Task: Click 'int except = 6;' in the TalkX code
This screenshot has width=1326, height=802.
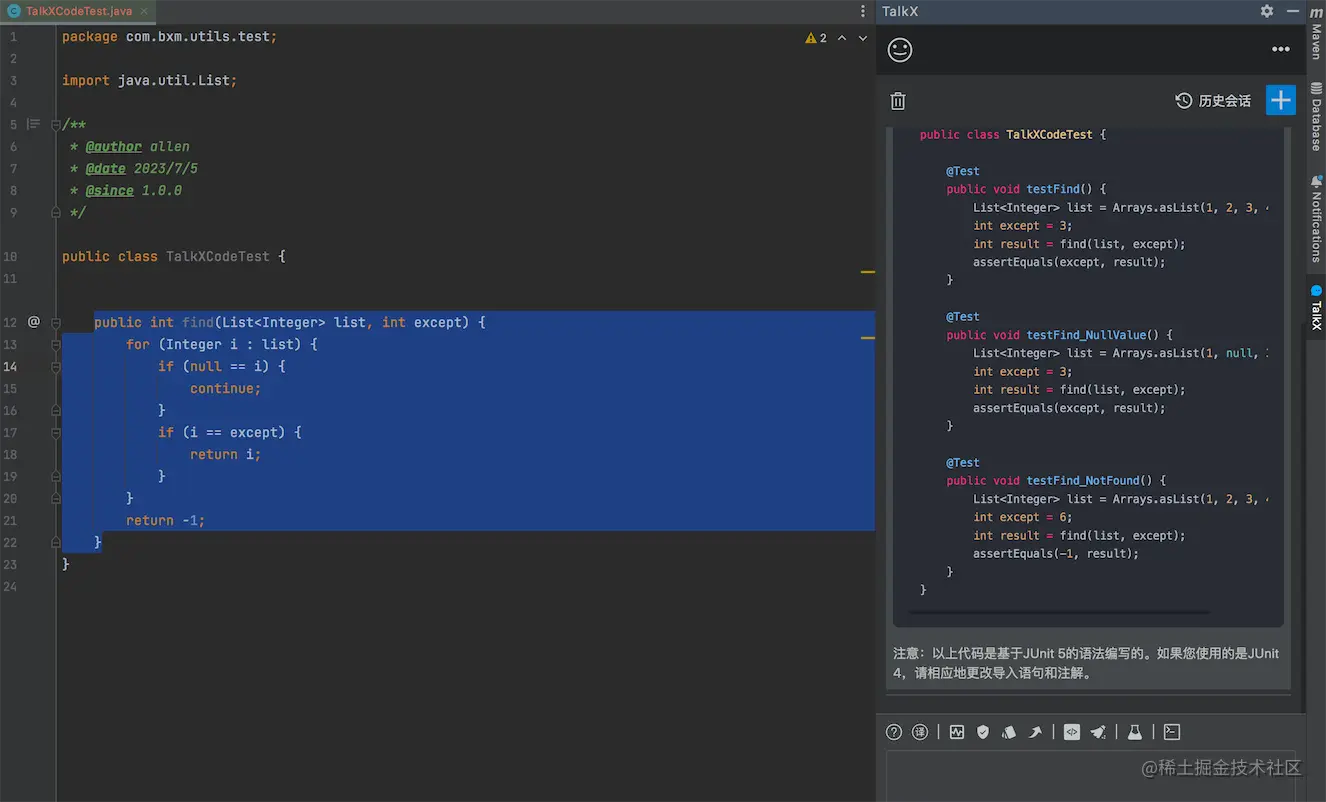Action: [1023, 517]
